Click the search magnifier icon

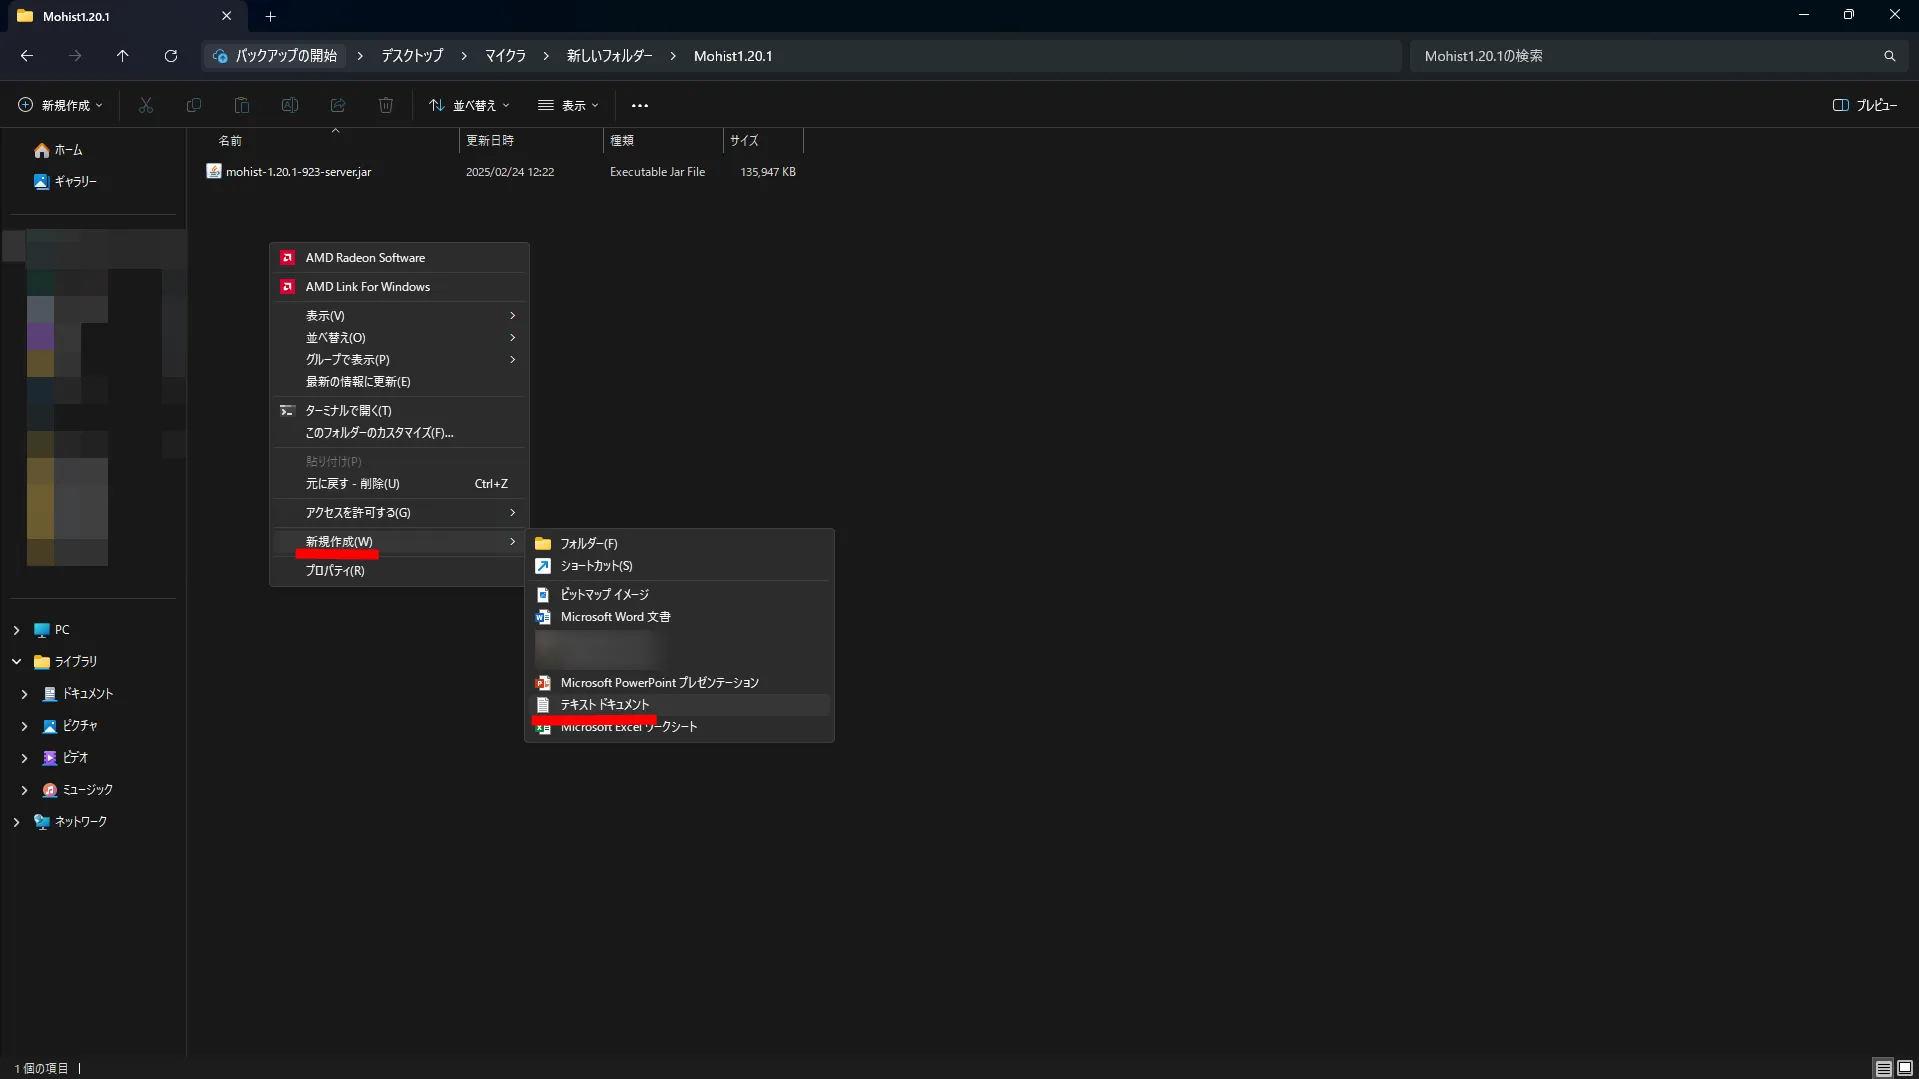pos(1889,56)
